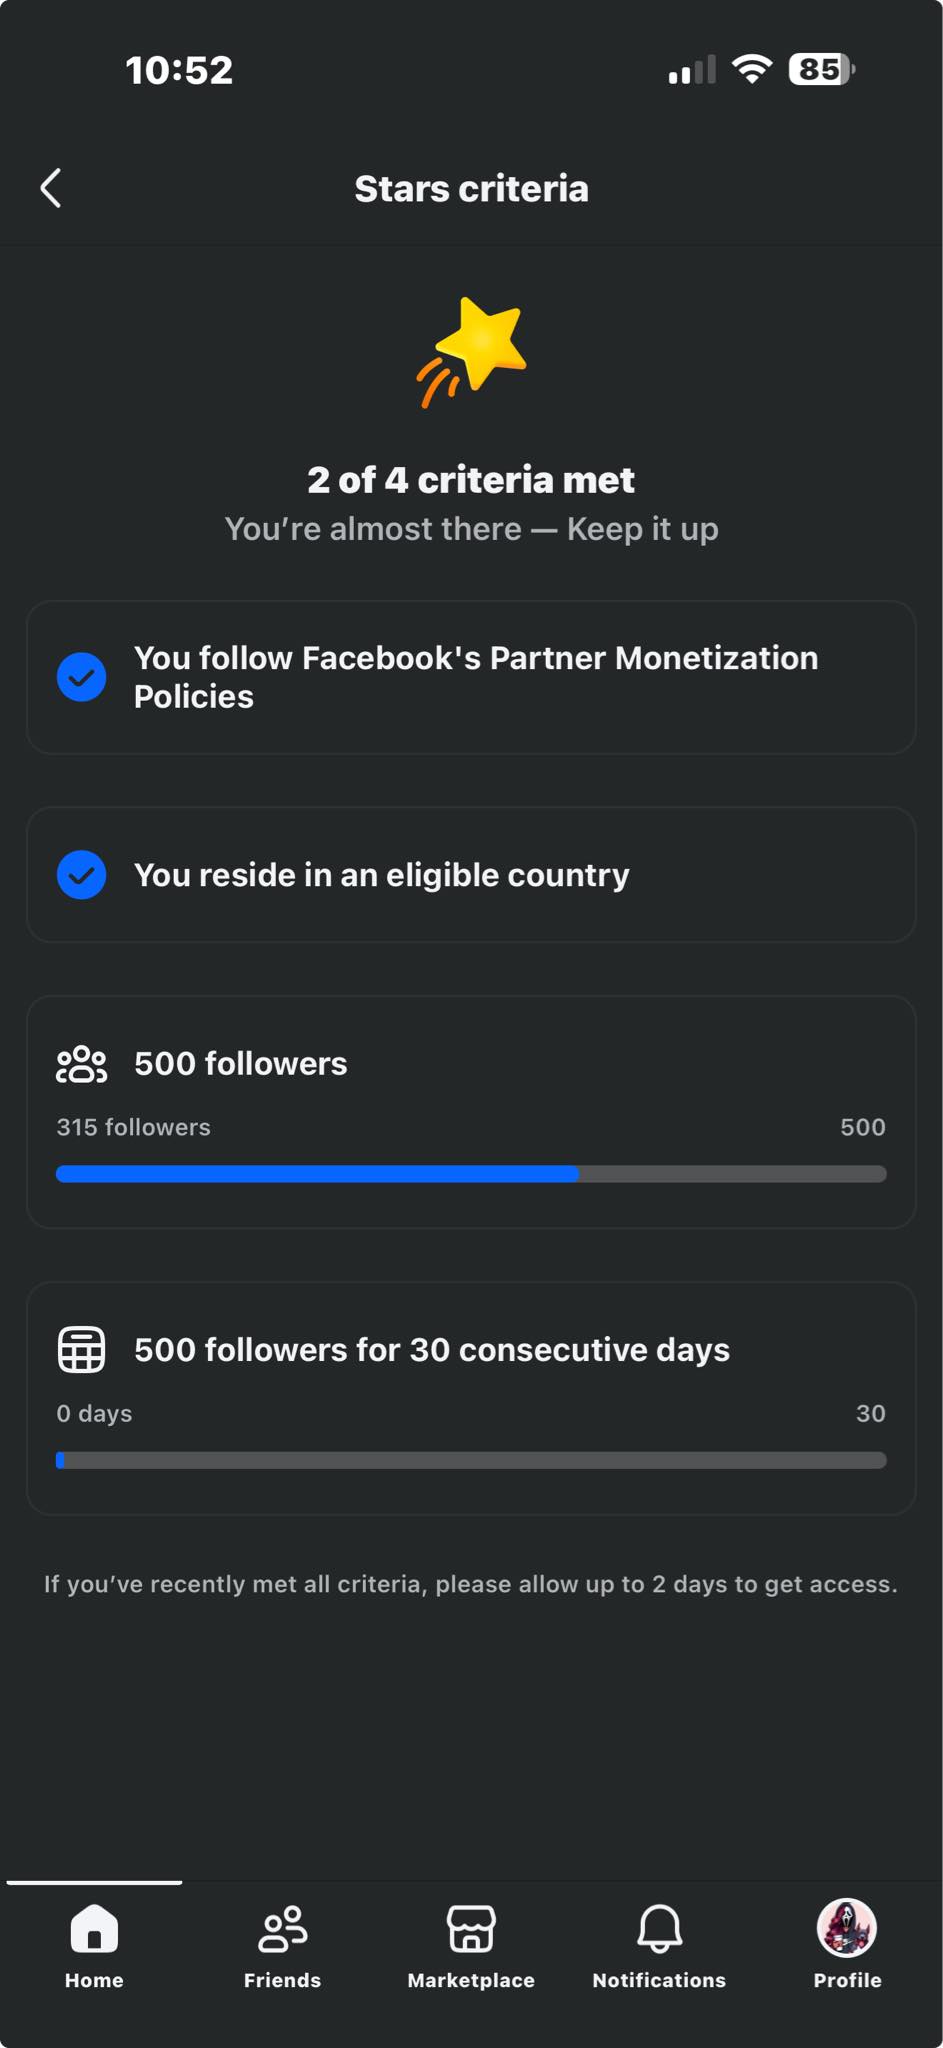The width and height of the screenshot is (943, 2048).
Task: Open the Notifications bell icon
Action: [x=660, y=1928]
